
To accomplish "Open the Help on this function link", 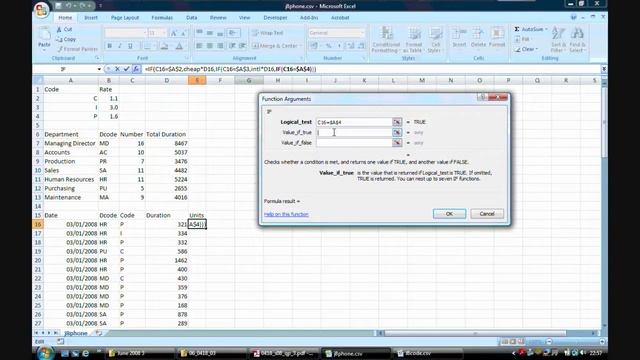I will pos(286,214).
